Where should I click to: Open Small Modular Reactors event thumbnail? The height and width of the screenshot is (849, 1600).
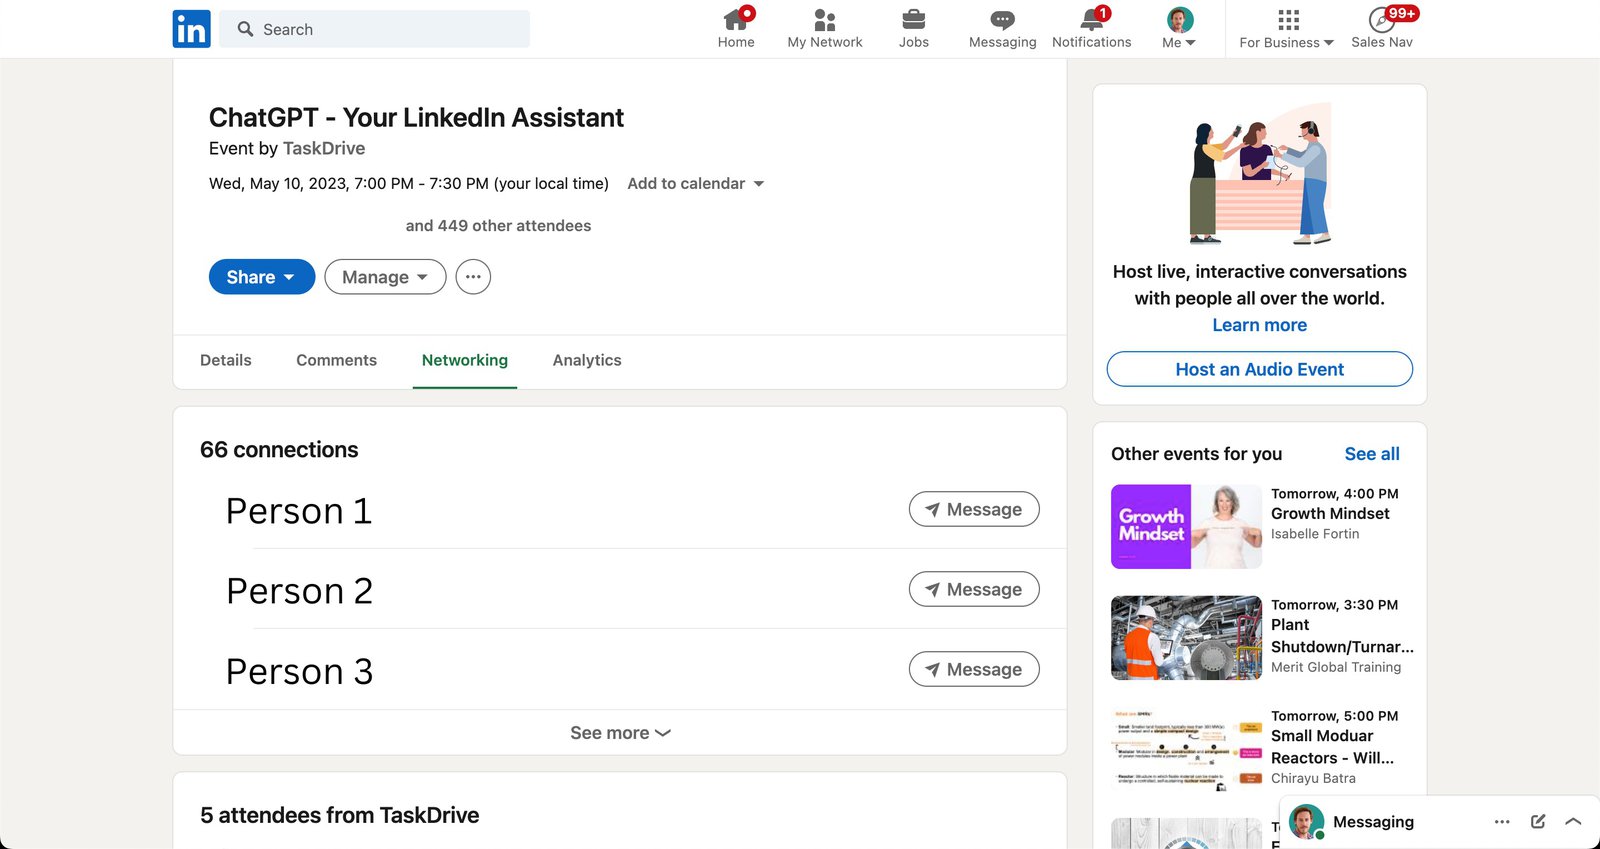pos(1186,749)
